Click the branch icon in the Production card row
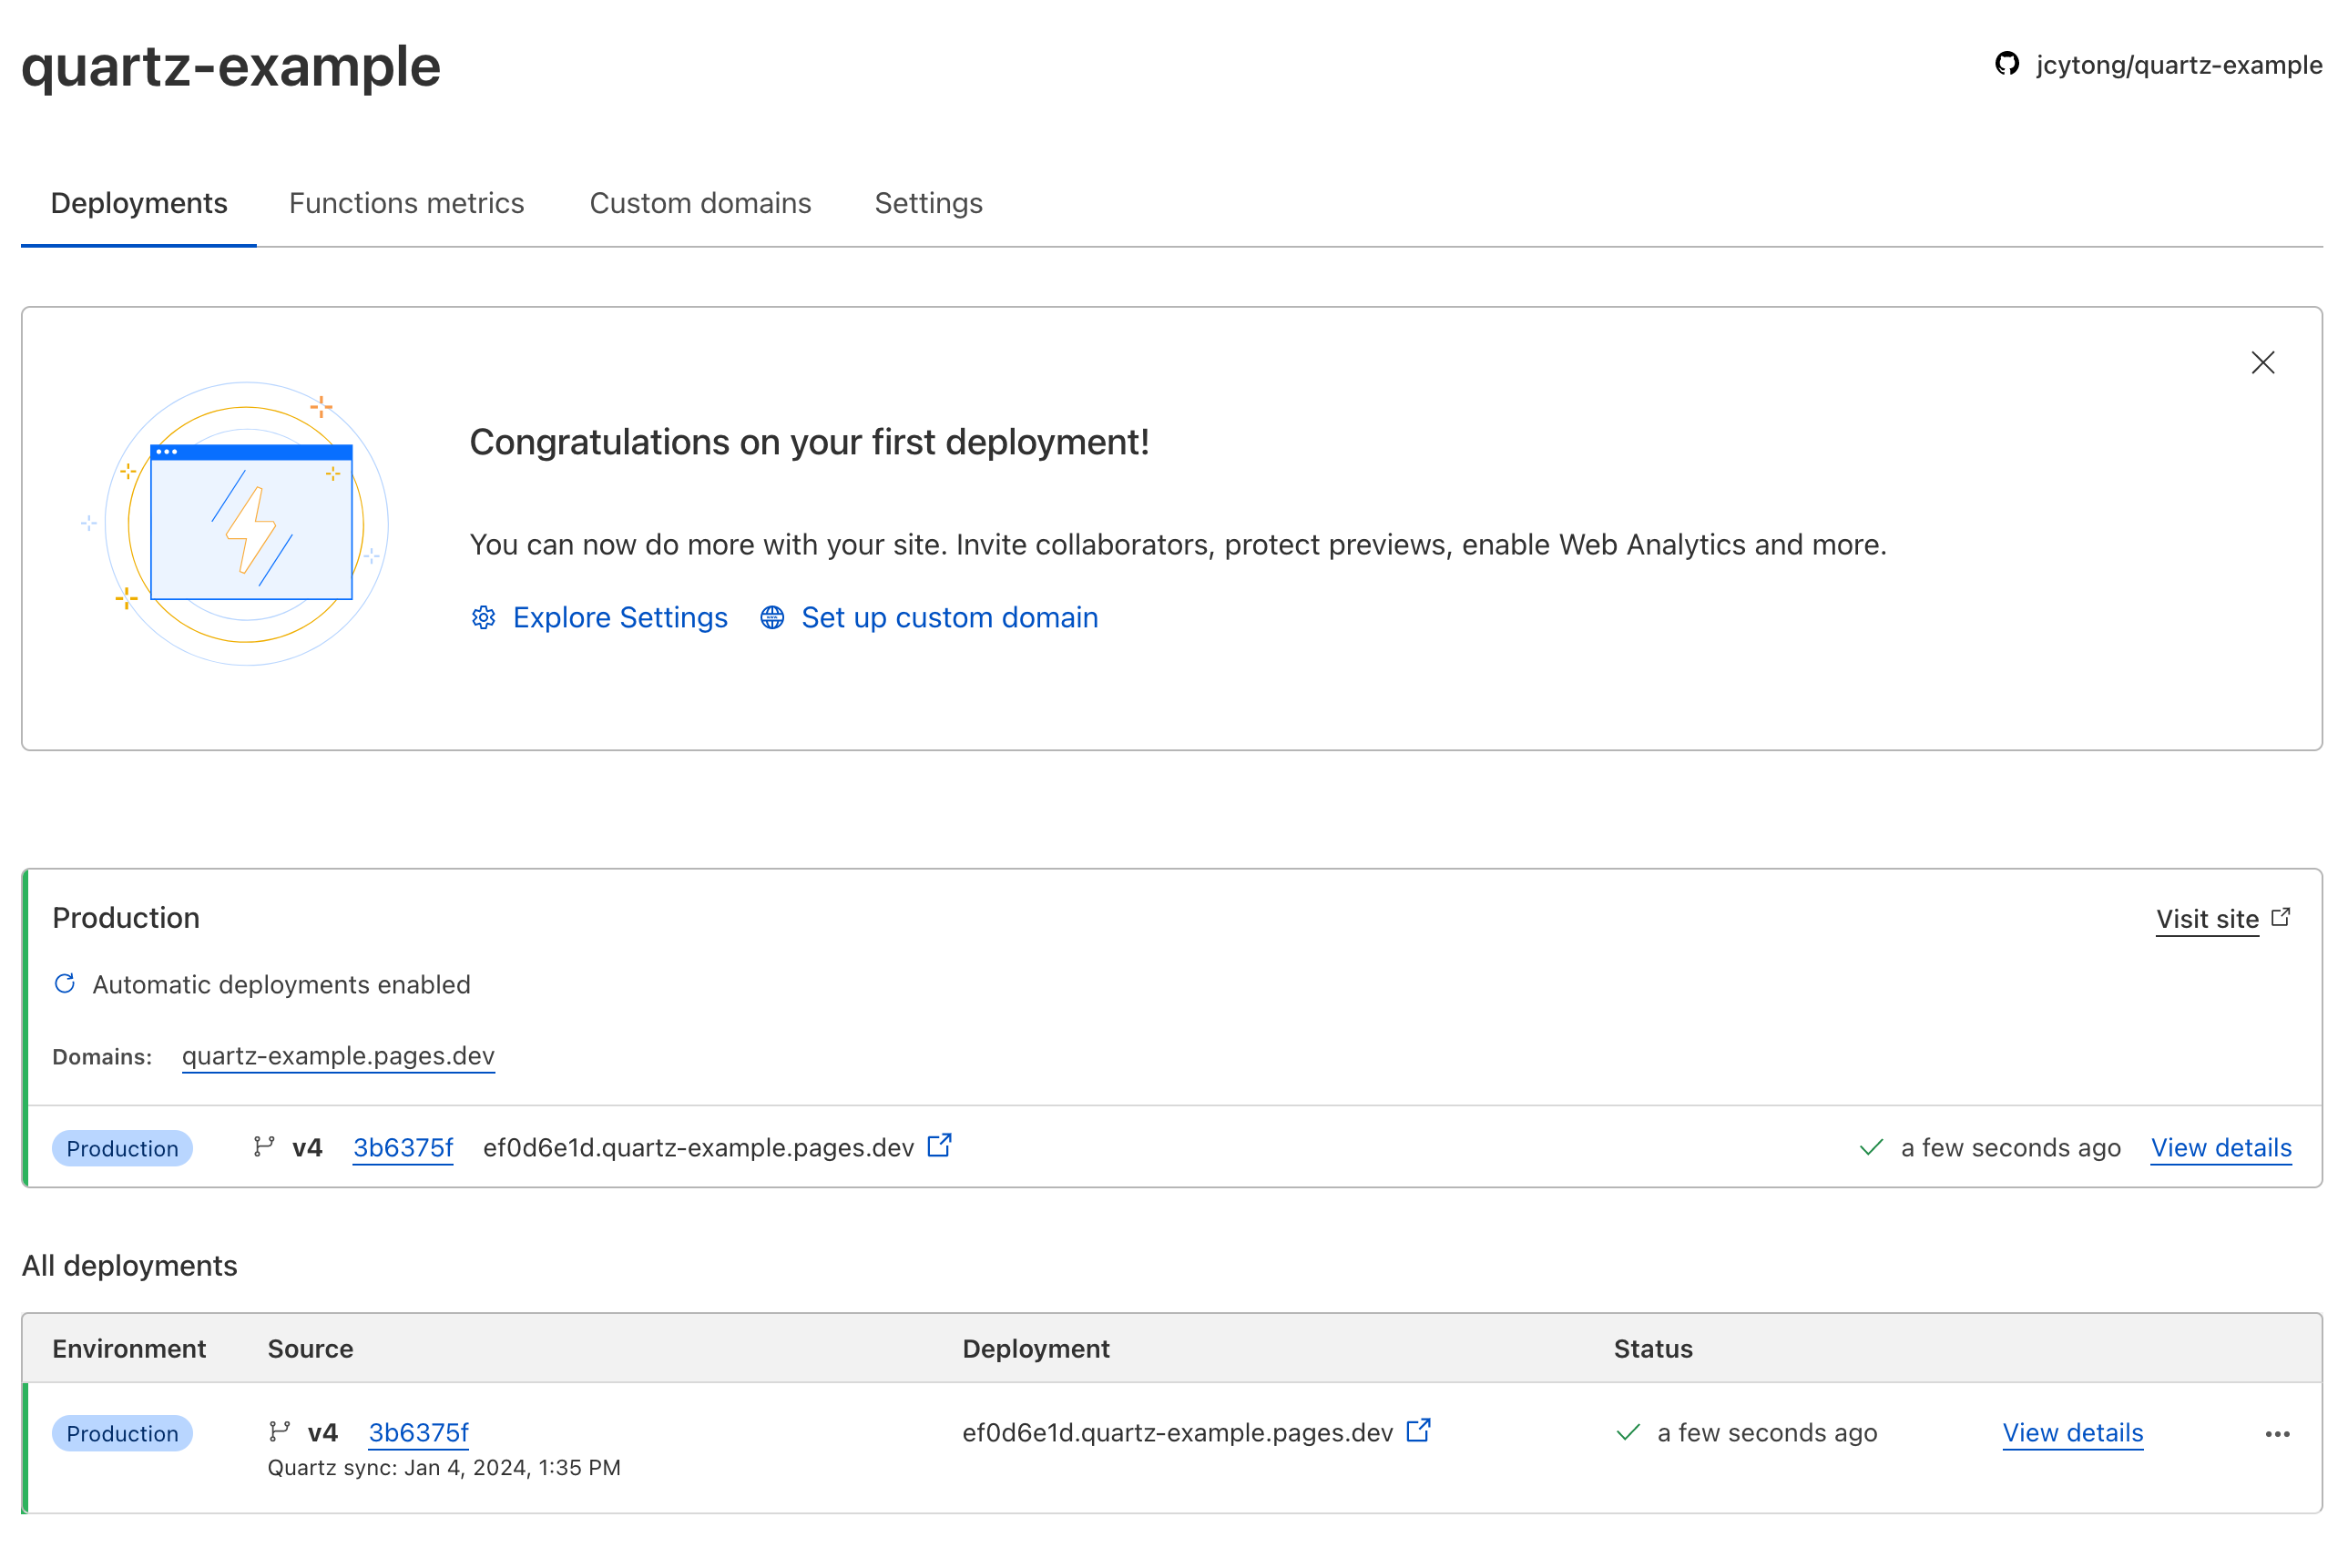The image size is (2348, 1568). tap(264, 1147)
